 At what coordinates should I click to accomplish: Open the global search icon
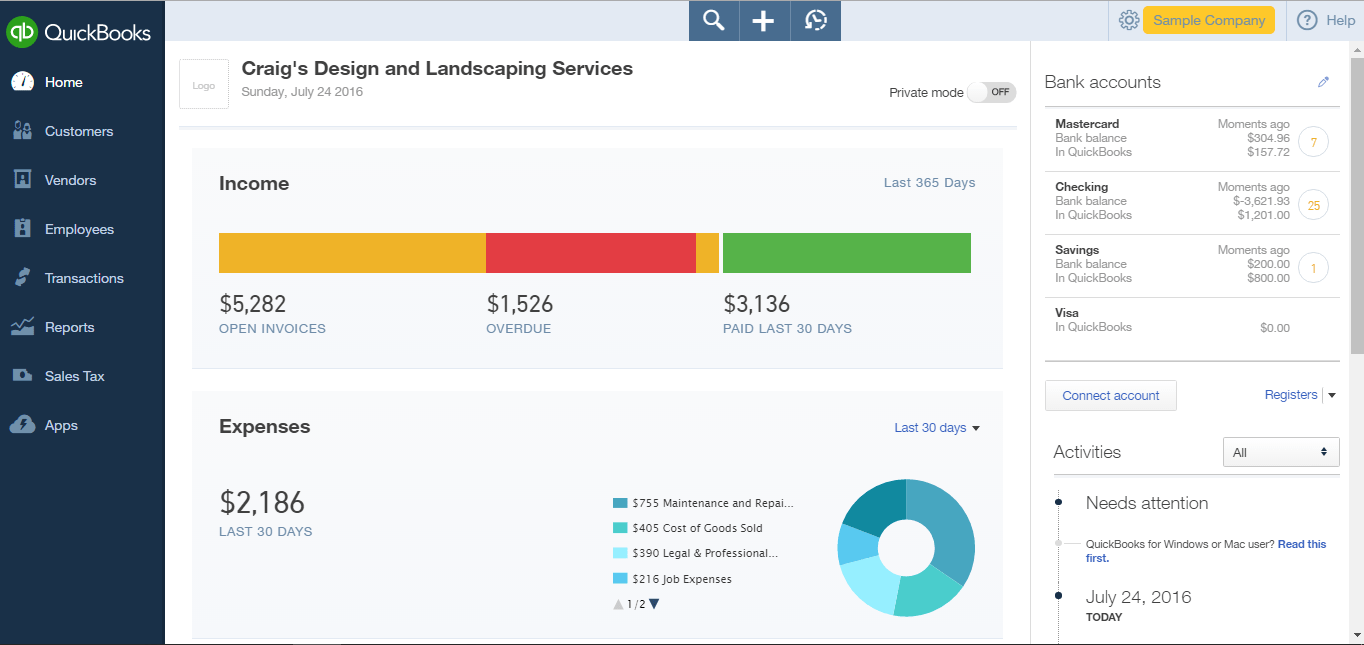pyautogui.click(x=713, y=20)
